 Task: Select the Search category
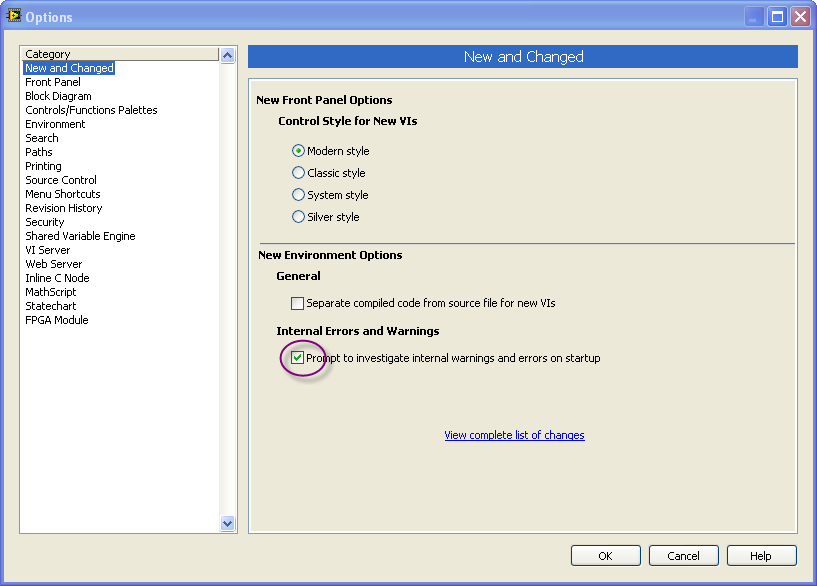coord(42,139)
